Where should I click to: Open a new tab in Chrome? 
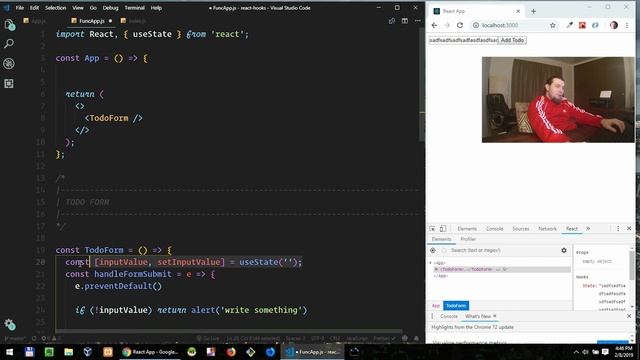[x=533, y=11]
